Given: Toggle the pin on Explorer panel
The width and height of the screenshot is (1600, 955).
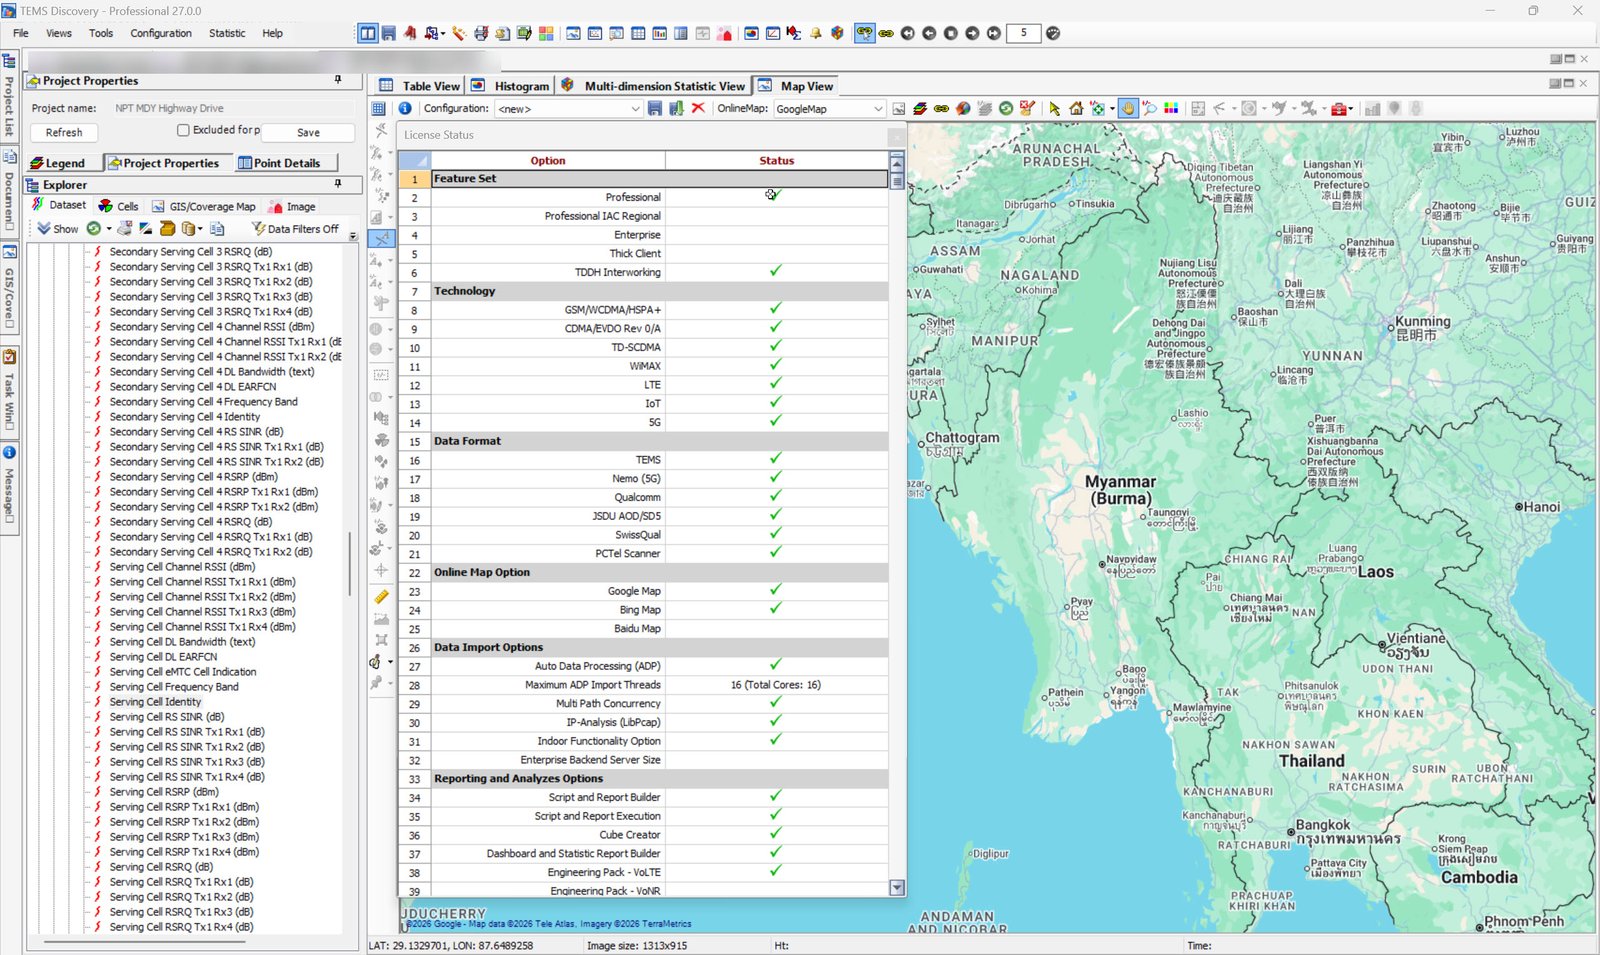Looking at the screenshot, I should click(x=338, y=184).
